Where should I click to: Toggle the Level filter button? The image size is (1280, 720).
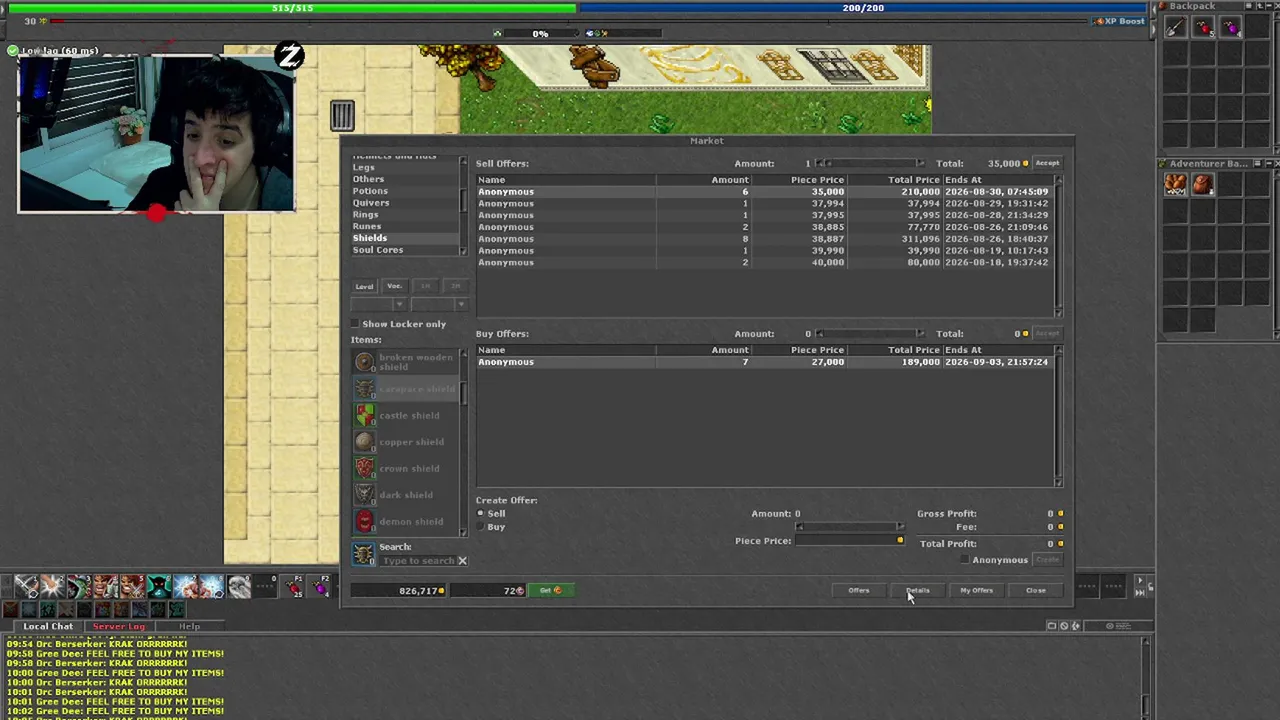[364, 287]
